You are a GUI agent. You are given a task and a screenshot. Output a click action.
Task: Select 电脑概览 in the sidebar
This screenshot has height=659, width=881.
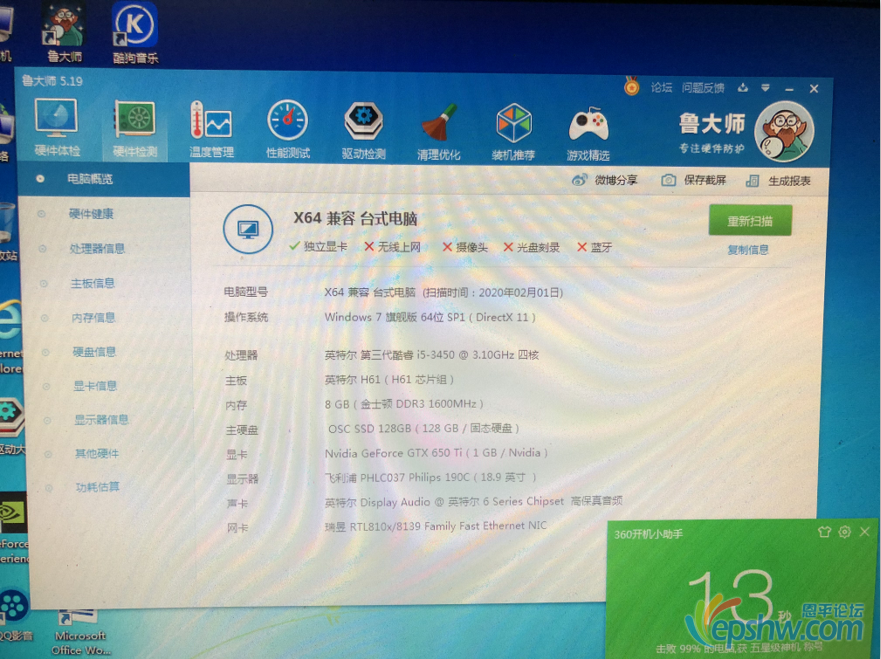click(x=103, y=179)
